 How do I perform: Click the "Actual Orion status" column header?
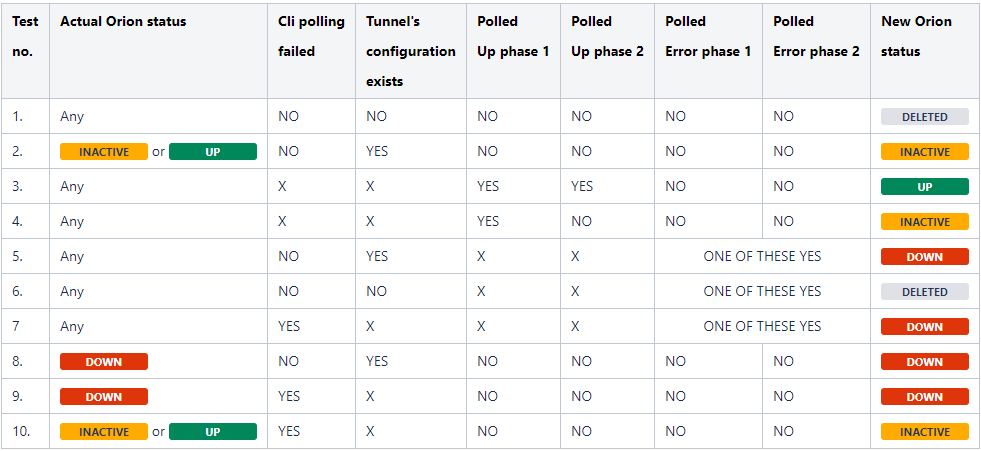(x=123, y=21)
